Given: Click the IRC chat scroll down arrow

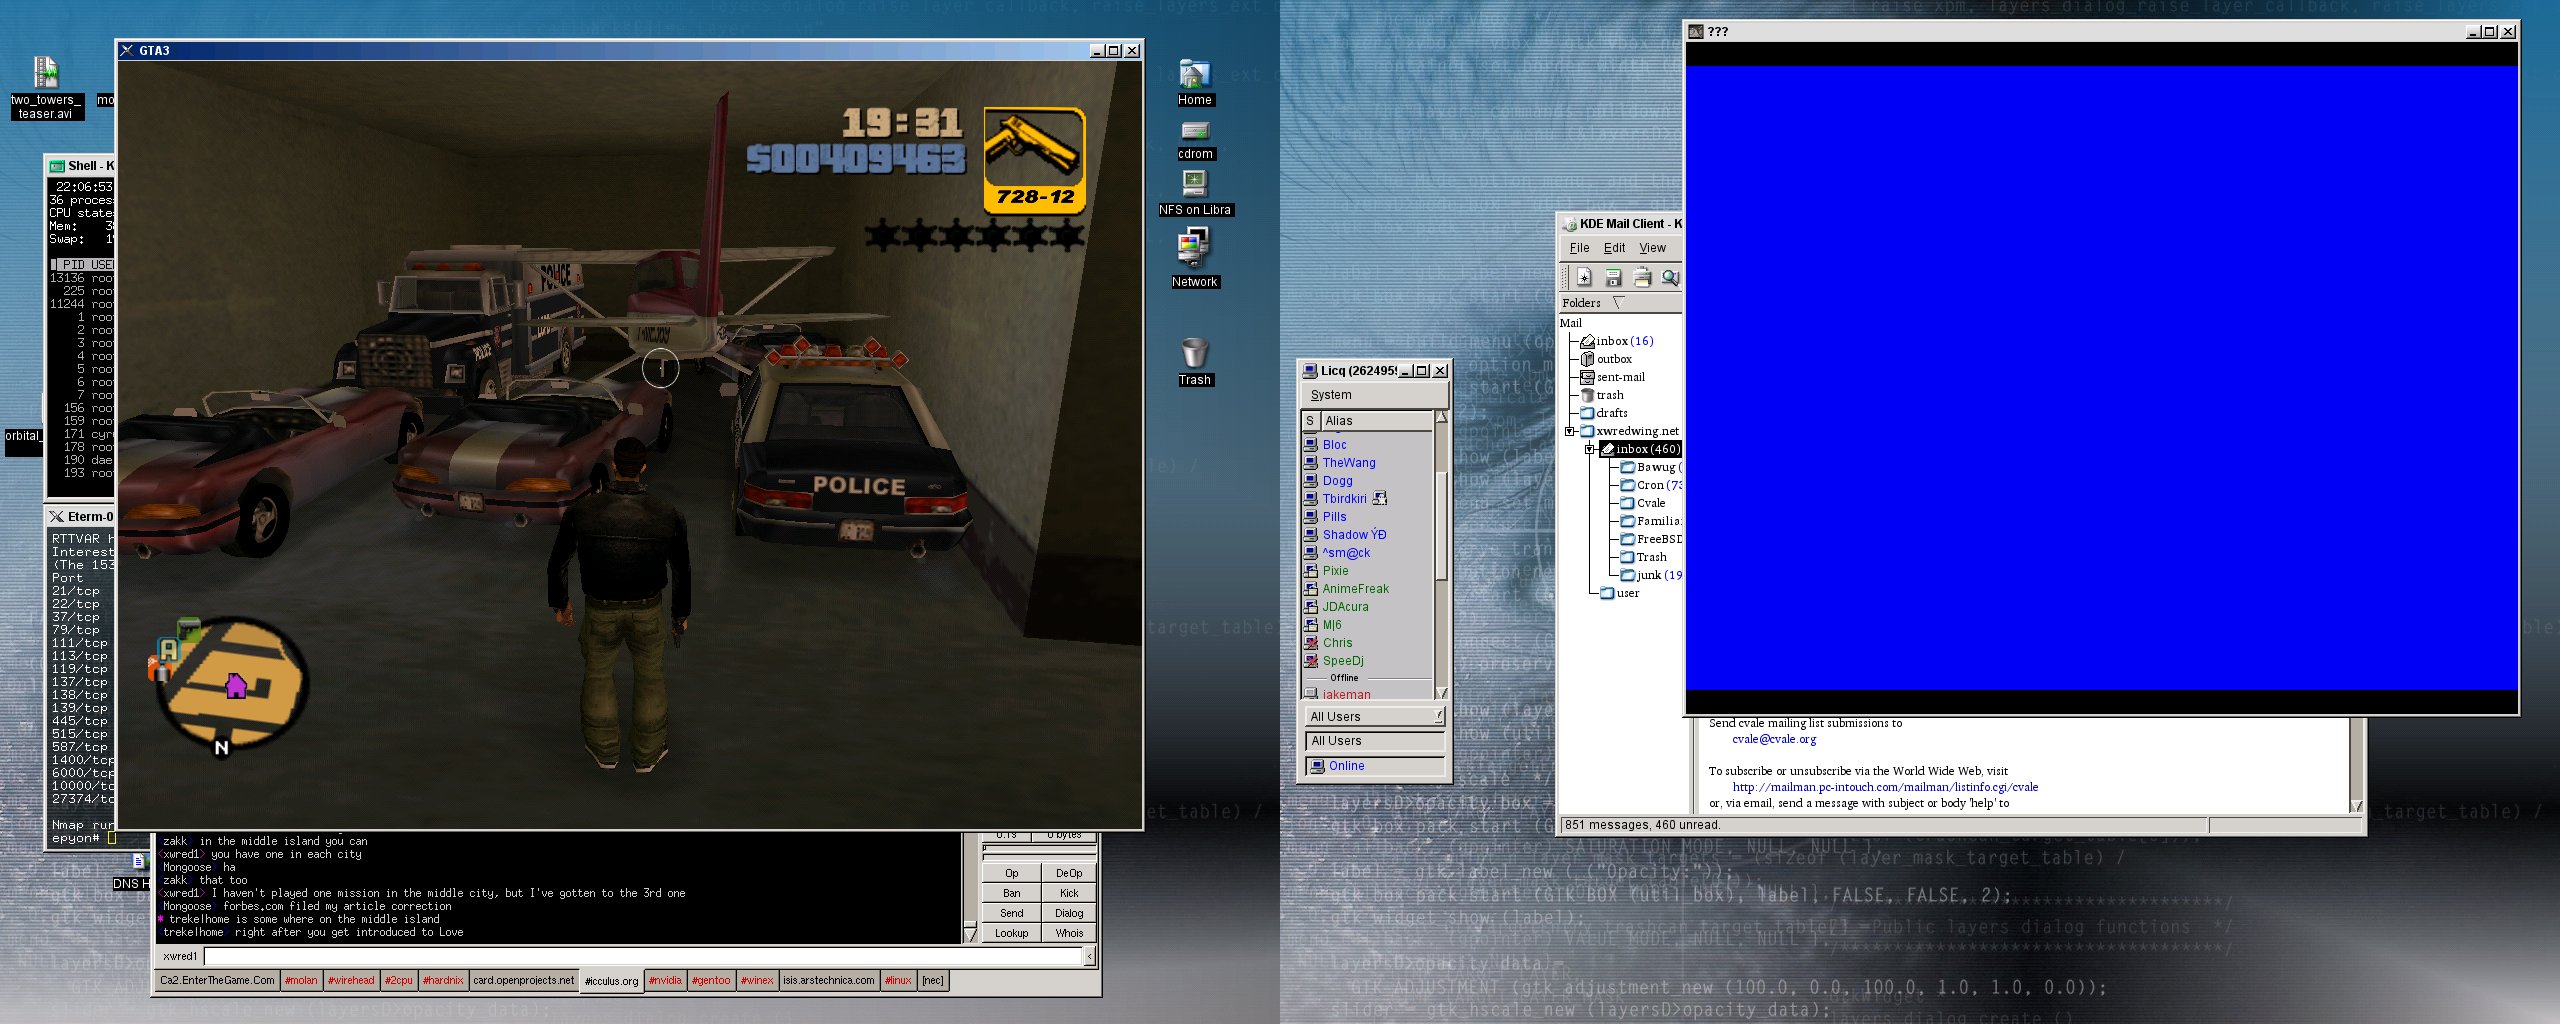Looking at the screenshot, I should point(969,935).
